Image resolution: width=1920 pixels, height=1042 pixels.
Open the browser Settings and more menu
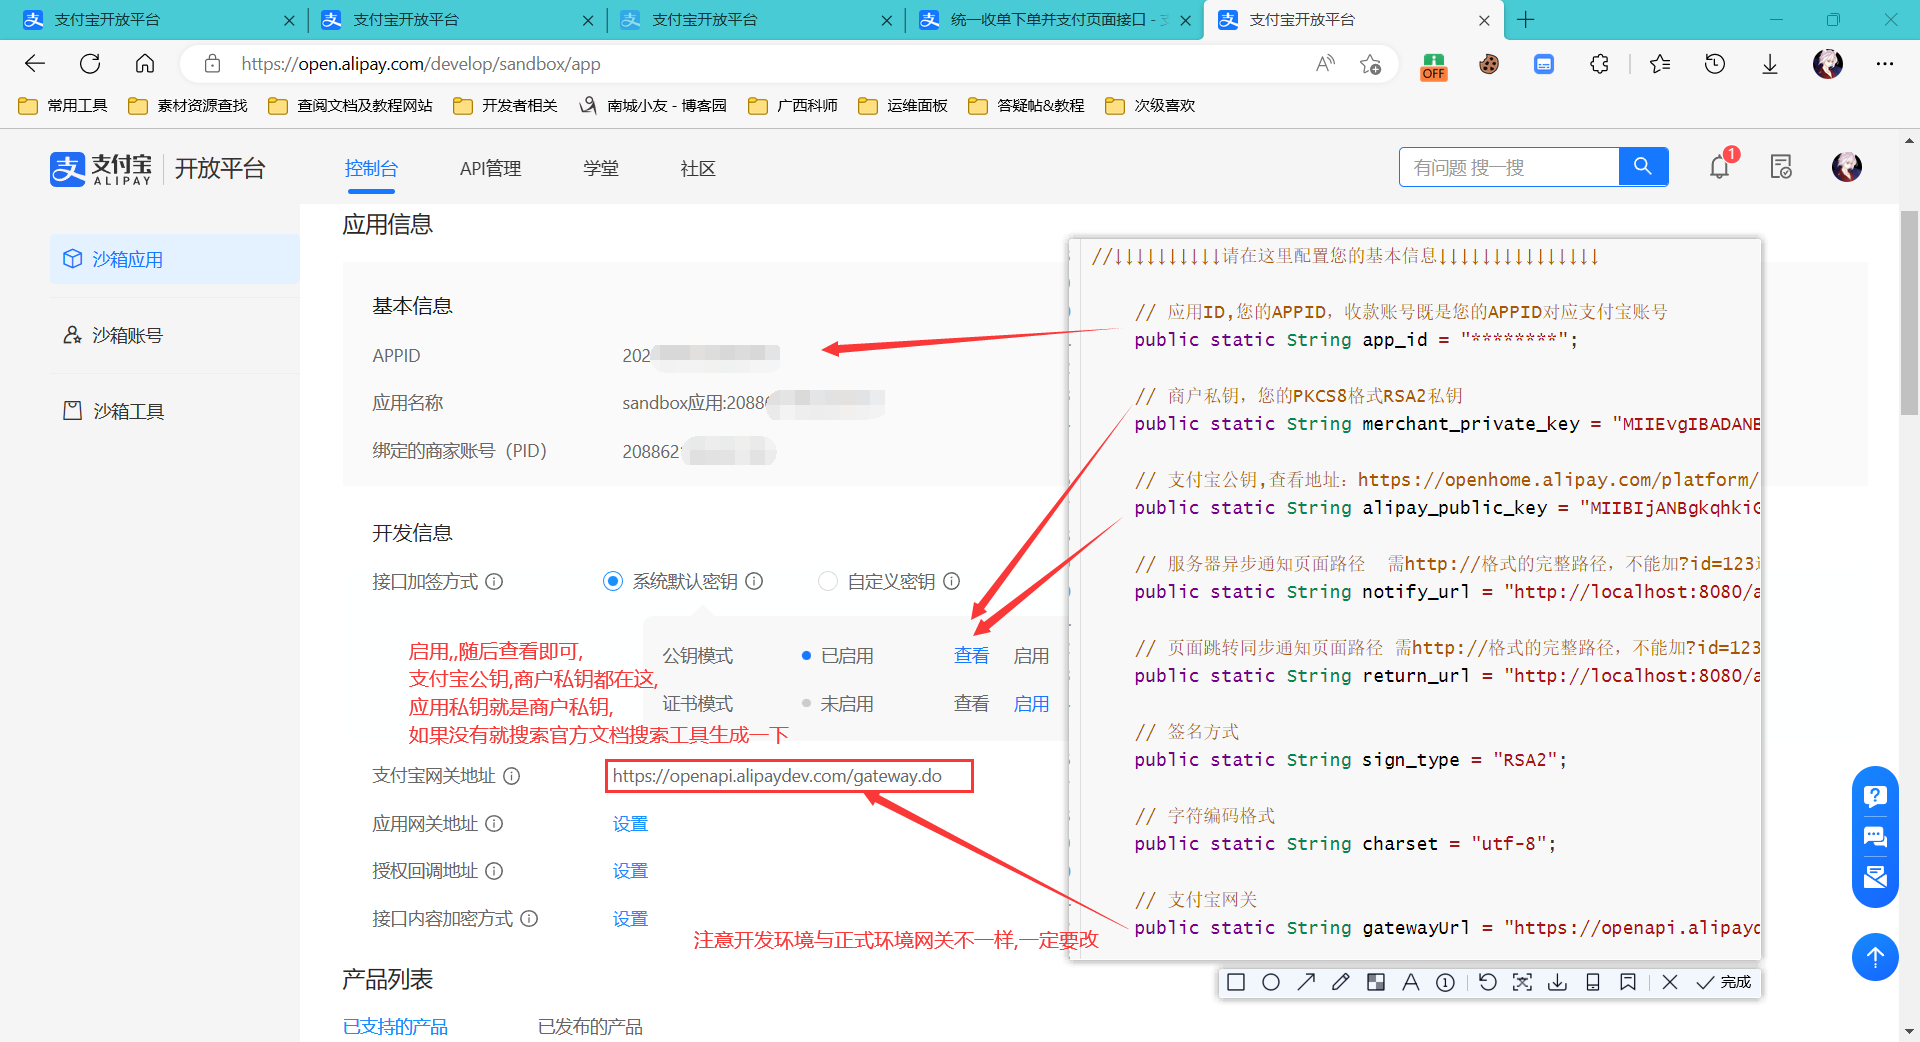pyautogui.click(x=1885, y=64)
